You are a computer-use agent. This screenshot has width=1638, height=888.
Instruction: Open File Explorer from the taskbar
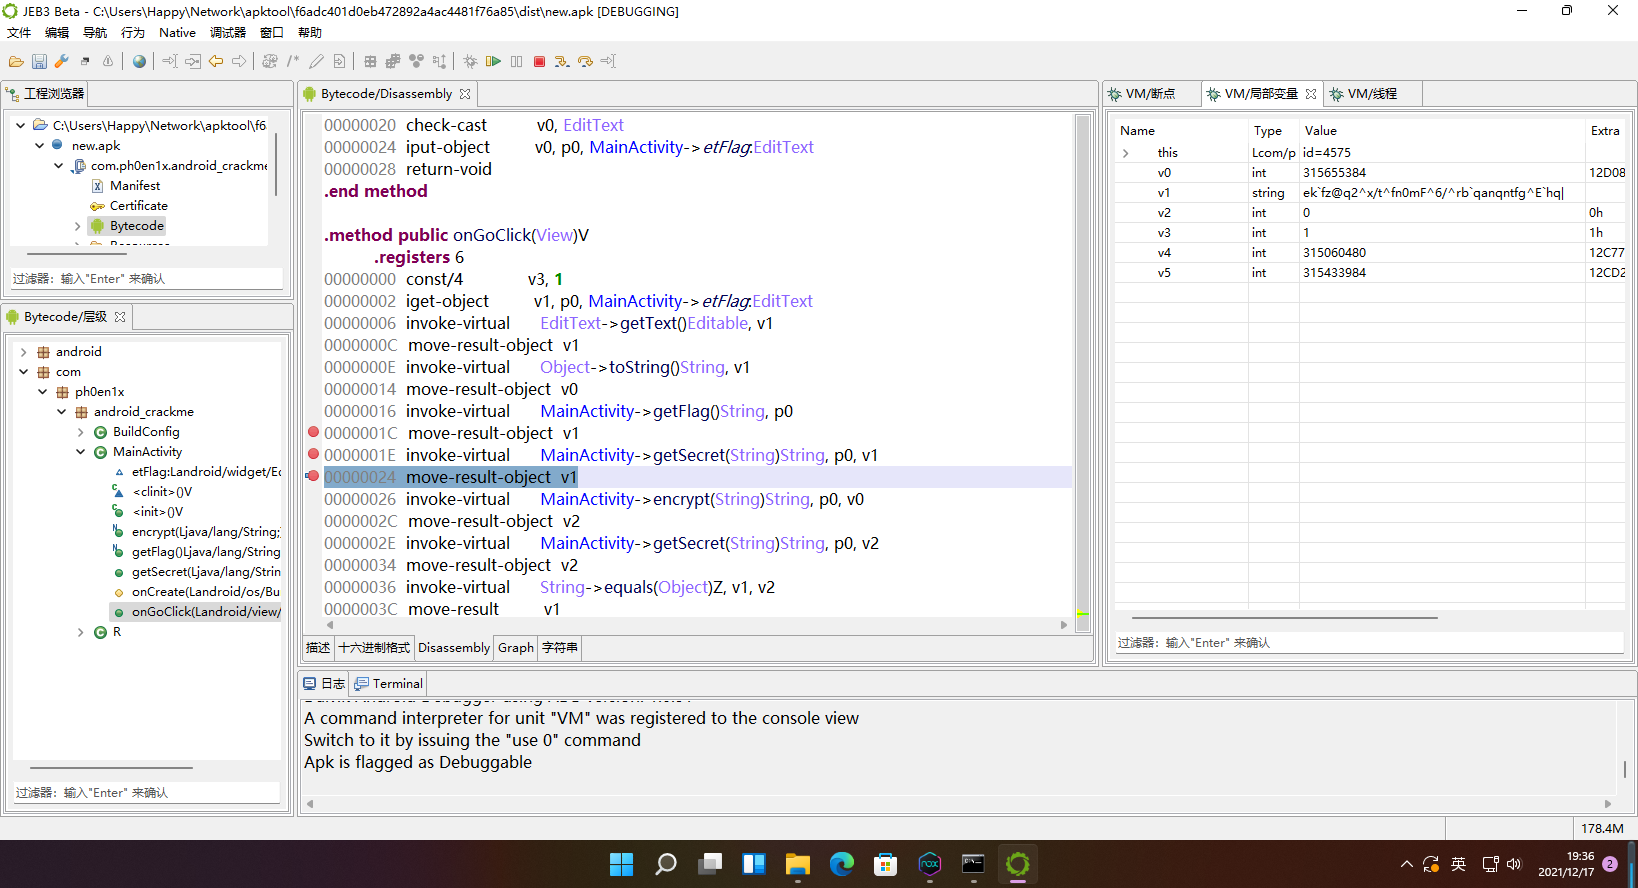pyautogui.click(x=797, y=864)
